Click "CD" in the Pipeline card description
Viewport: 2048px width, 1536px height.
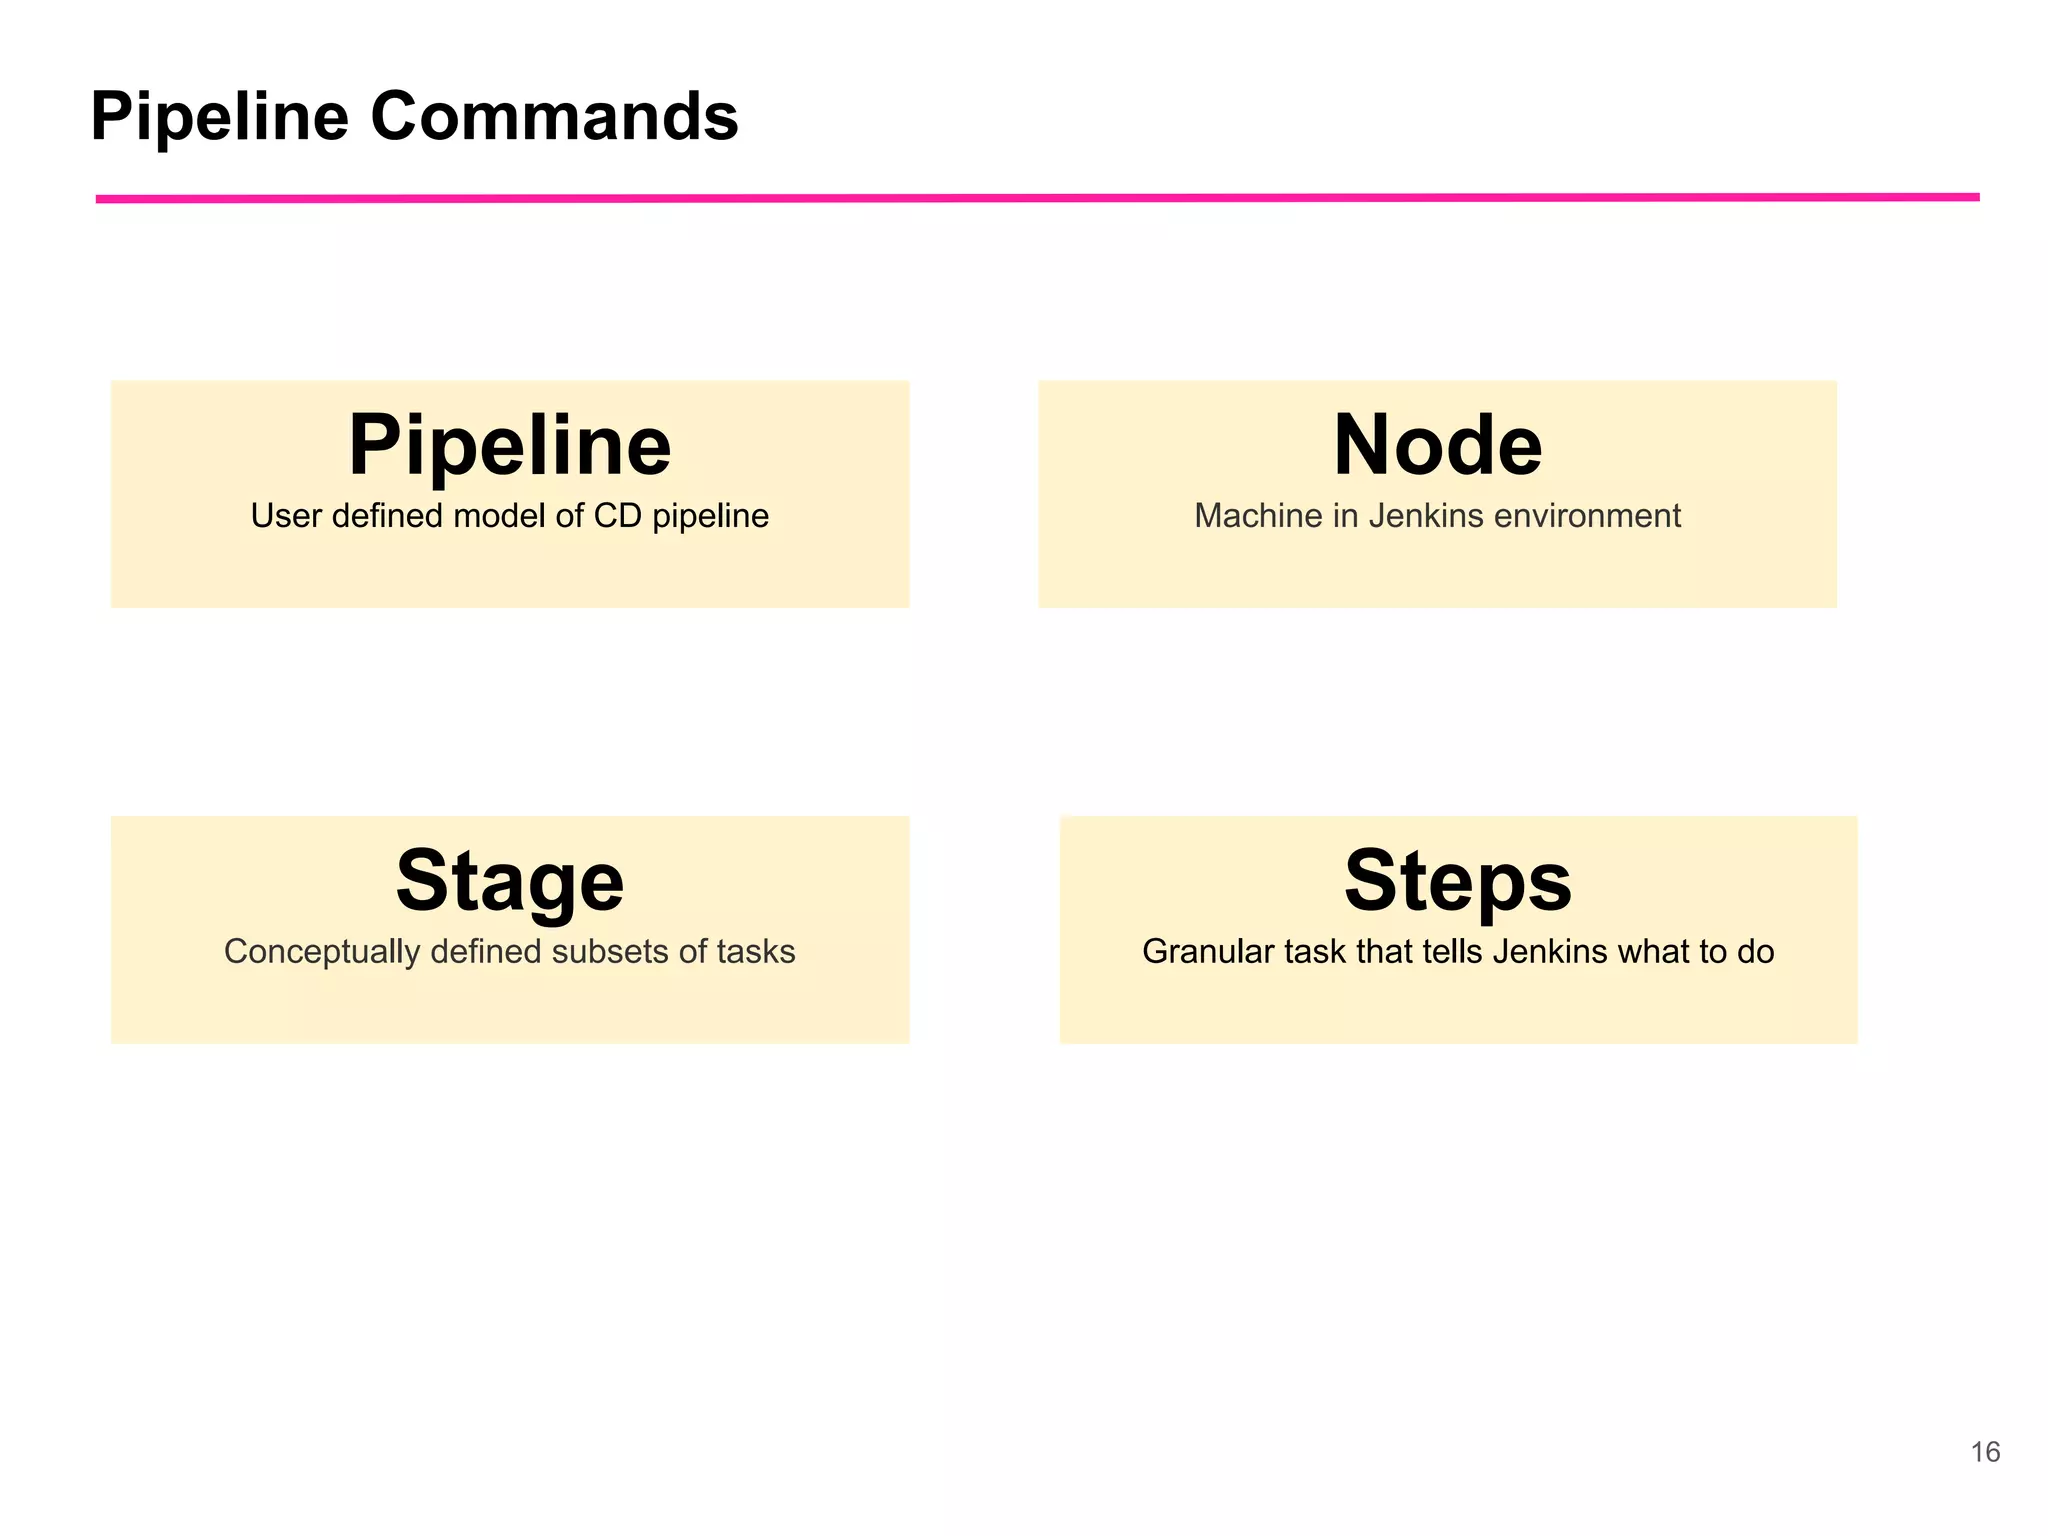point(617,516)
